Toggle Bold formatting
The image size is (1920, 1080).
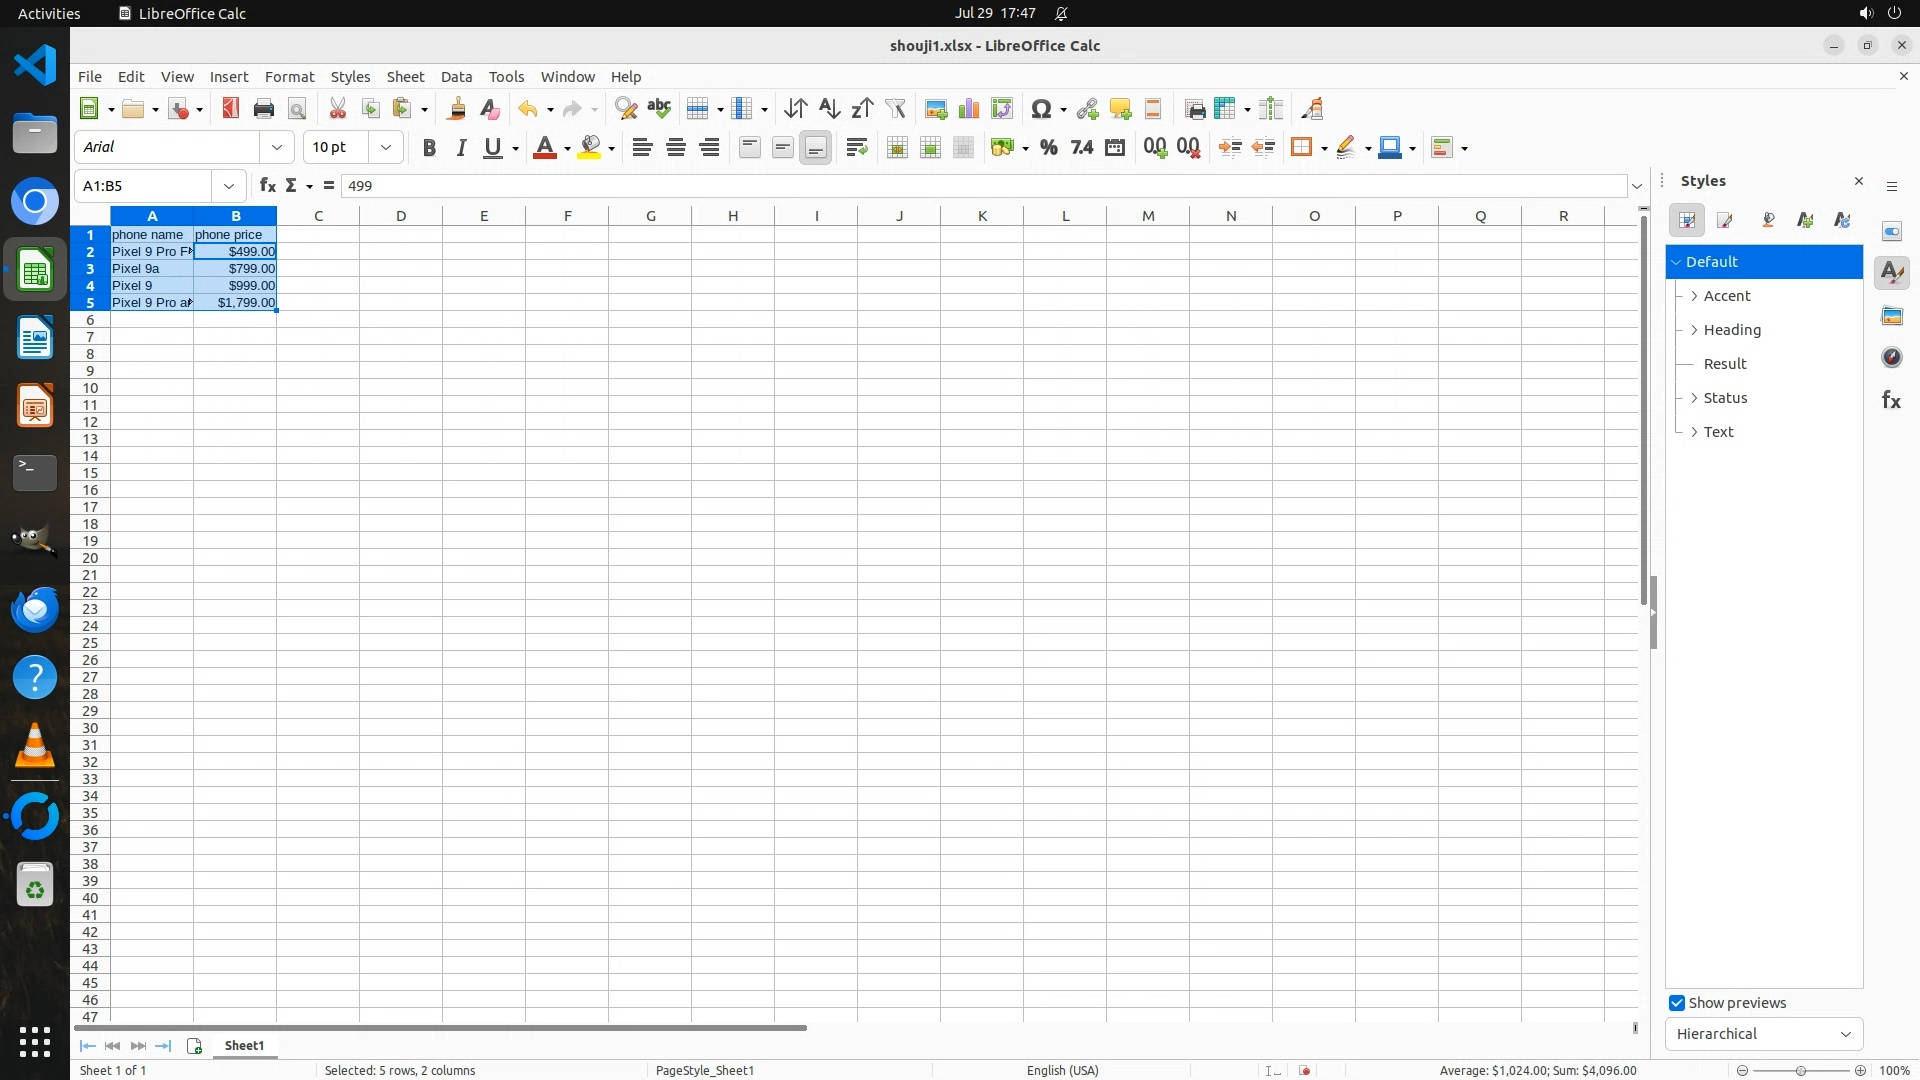pos(429,148)
